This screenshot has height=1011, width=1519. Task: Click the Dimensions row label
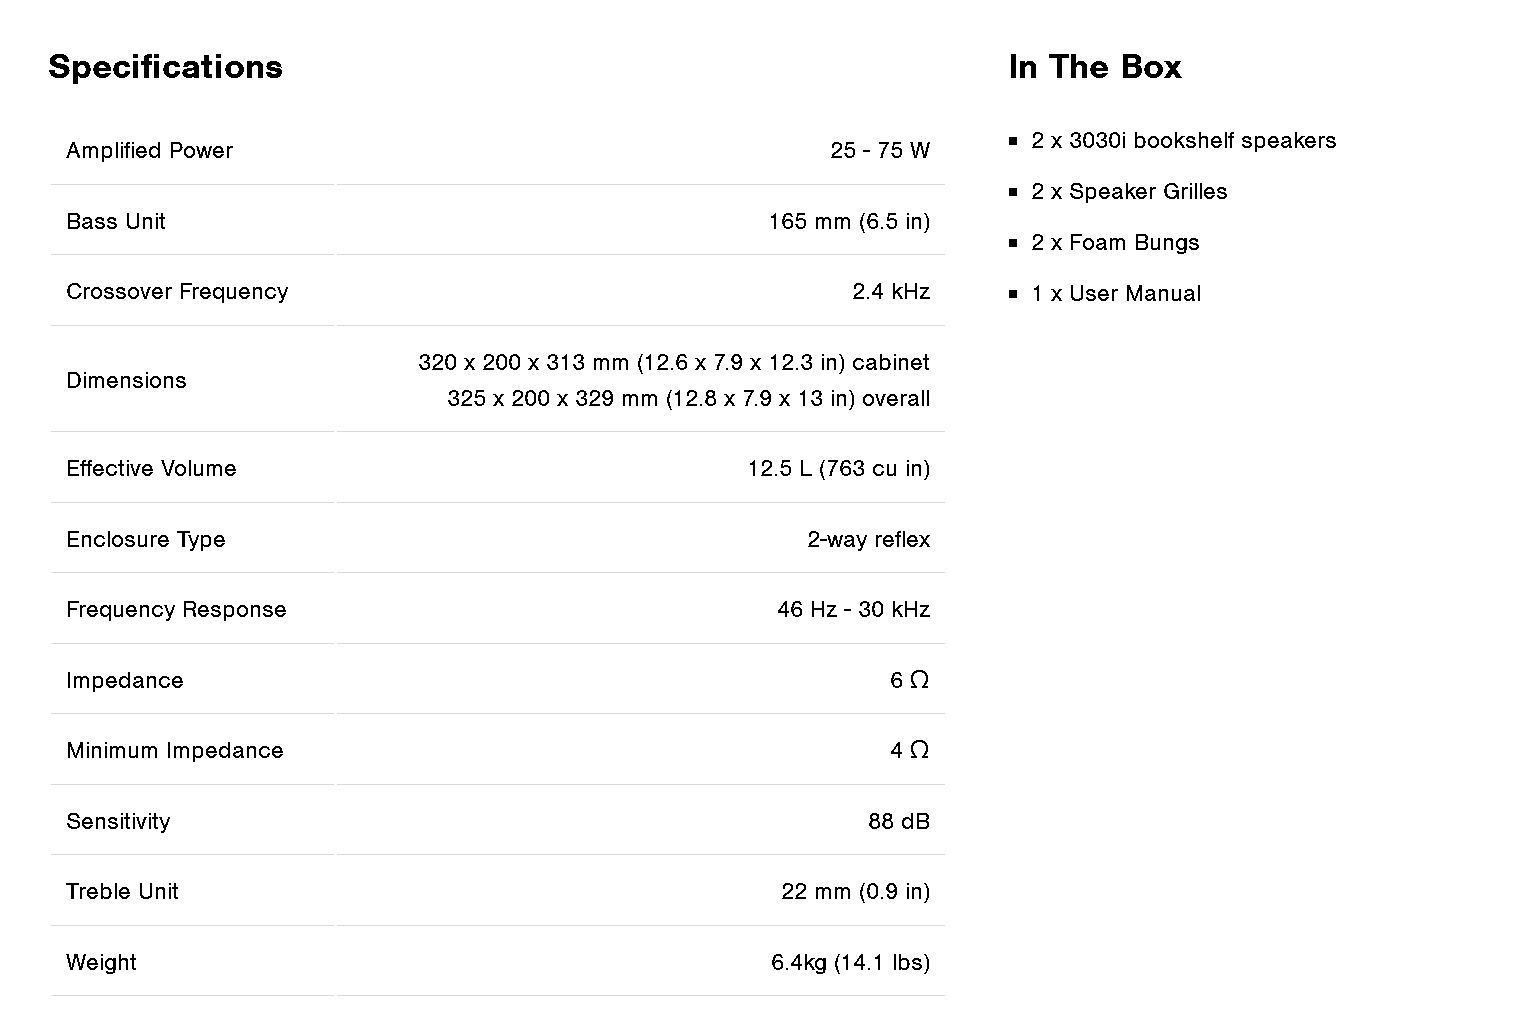tap(126, 380)
